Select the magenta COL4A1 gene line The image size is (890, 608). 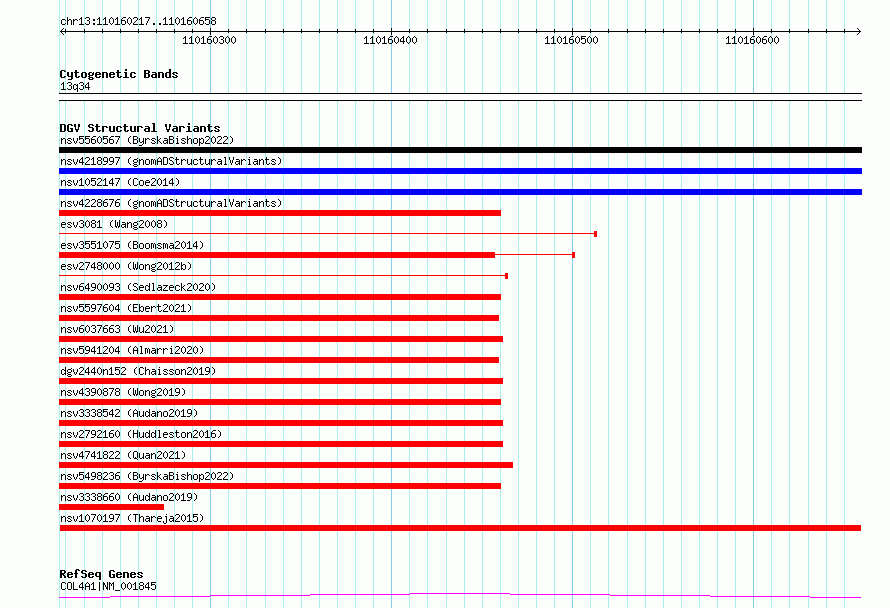tap(460, 596)
